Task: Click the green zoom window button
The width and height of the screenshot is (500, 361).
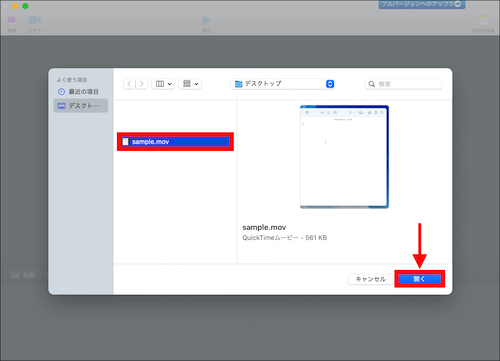Action: (x=25, y=6)
